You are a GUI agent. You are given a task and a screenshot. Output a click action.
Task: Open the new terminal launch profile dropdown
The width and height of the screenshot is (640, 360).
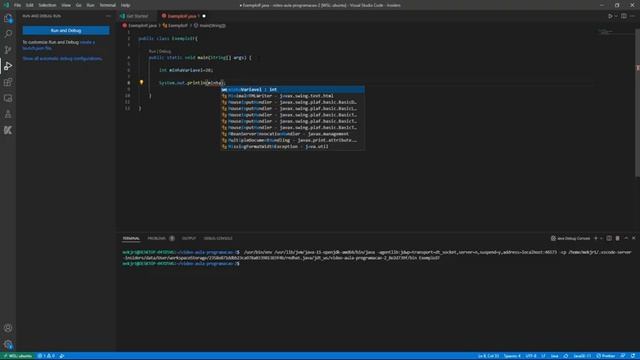pos(601,238)
